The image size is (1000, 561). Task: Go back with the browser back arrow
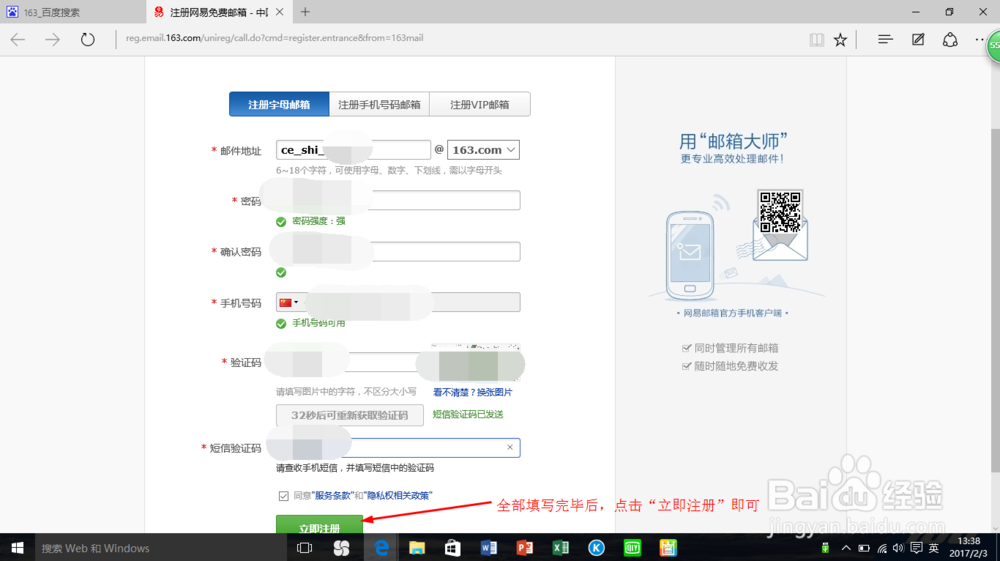click(18, 40)
